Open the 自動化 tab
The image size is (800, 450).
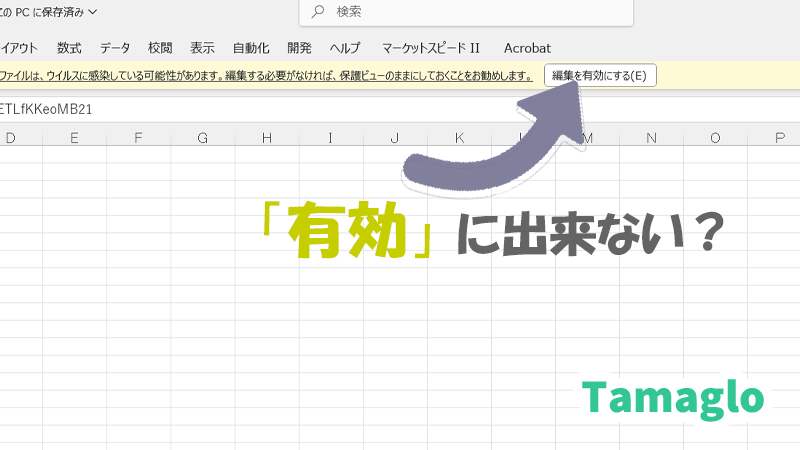250,48
